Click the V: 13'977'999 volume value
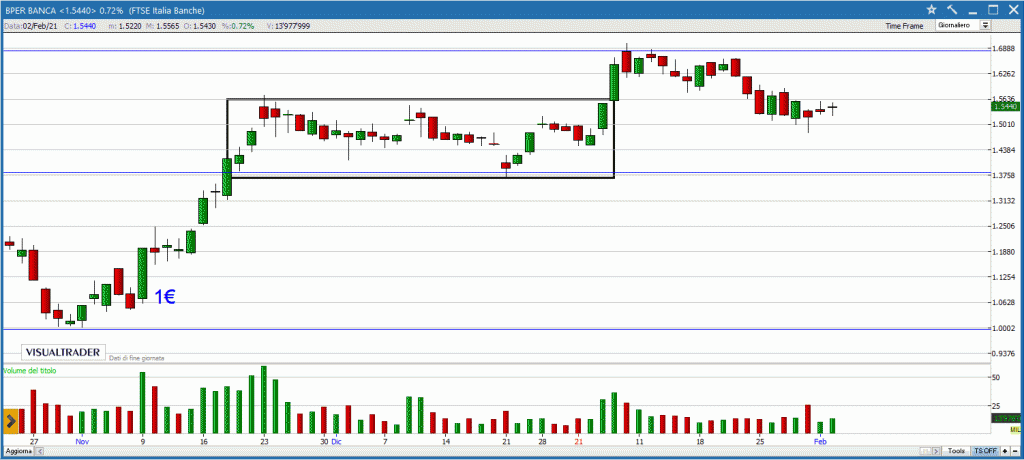The image size is (1024, 460). tap(288, 25)
